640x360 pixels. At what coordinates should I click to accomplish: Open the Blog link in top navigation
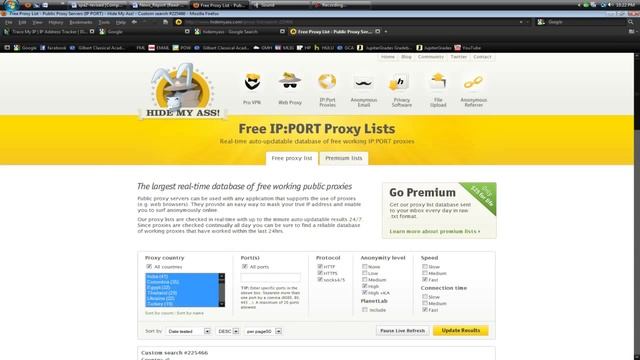coord(406,57)
